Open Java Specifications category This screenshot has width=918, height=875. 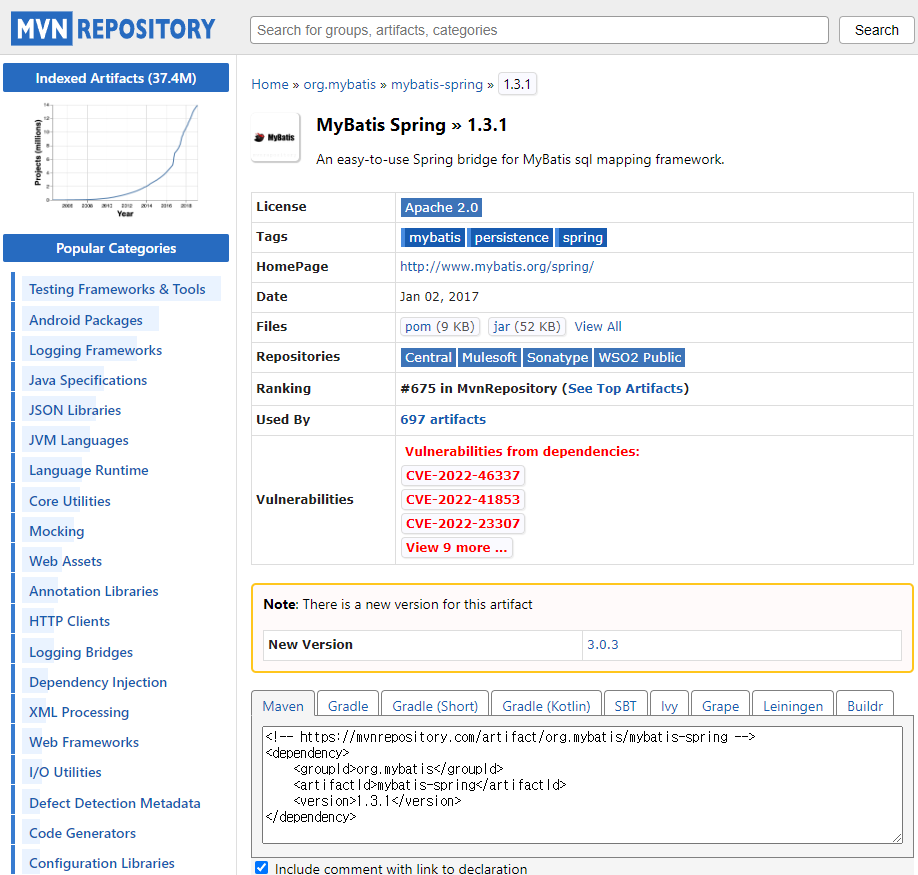point(88,380)
